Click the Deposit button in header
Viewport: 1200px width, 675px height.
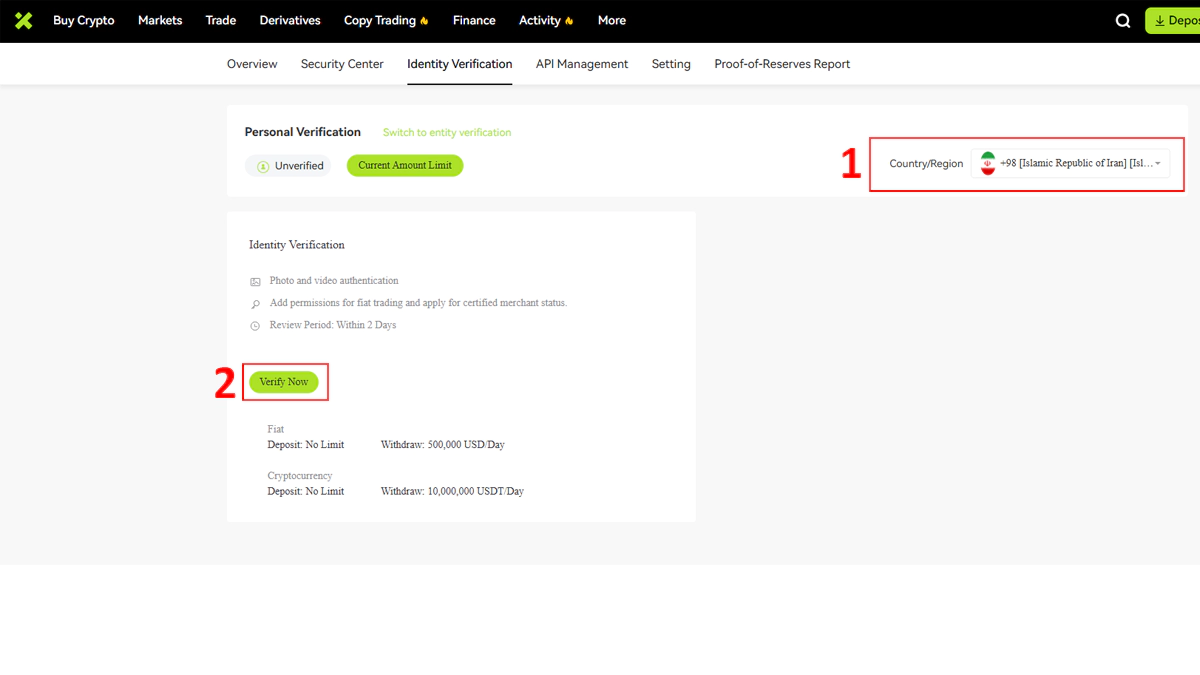[x=1175, y=21]
